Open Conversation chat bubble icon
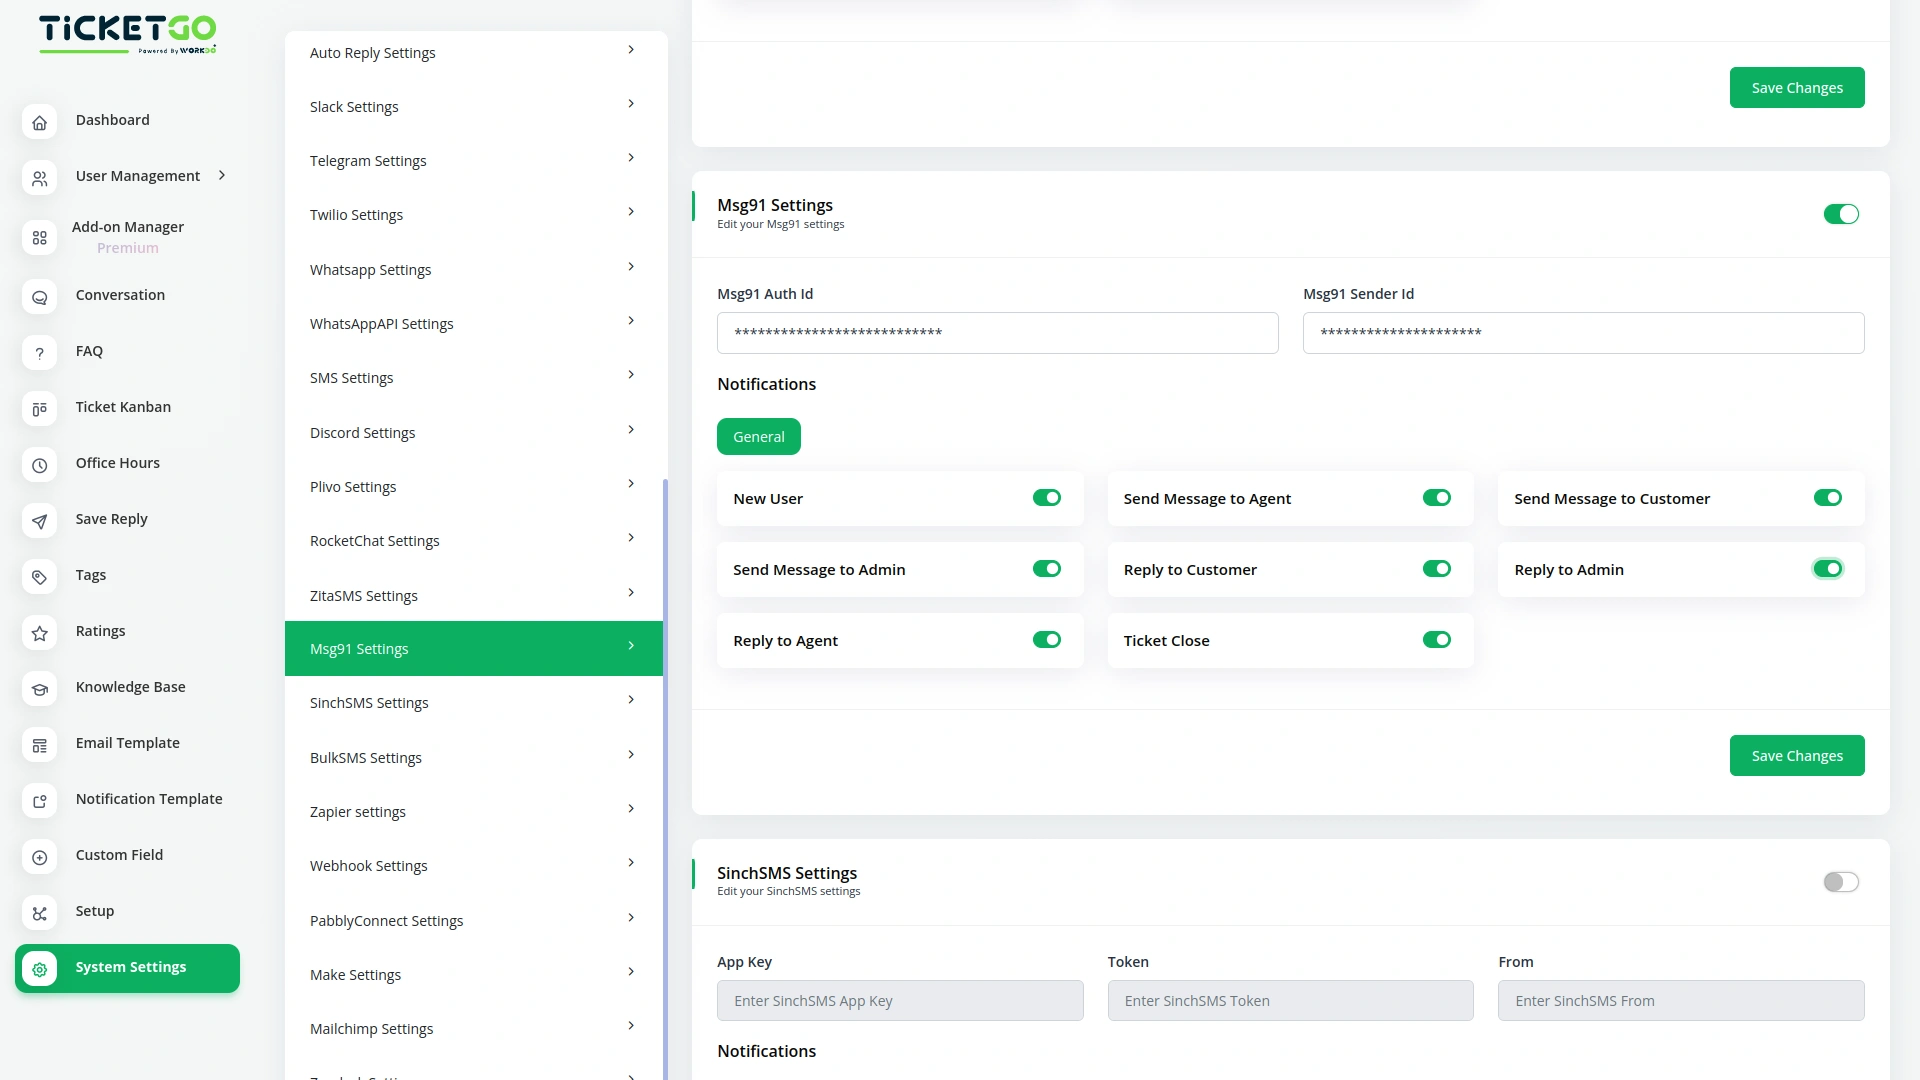 39,297
